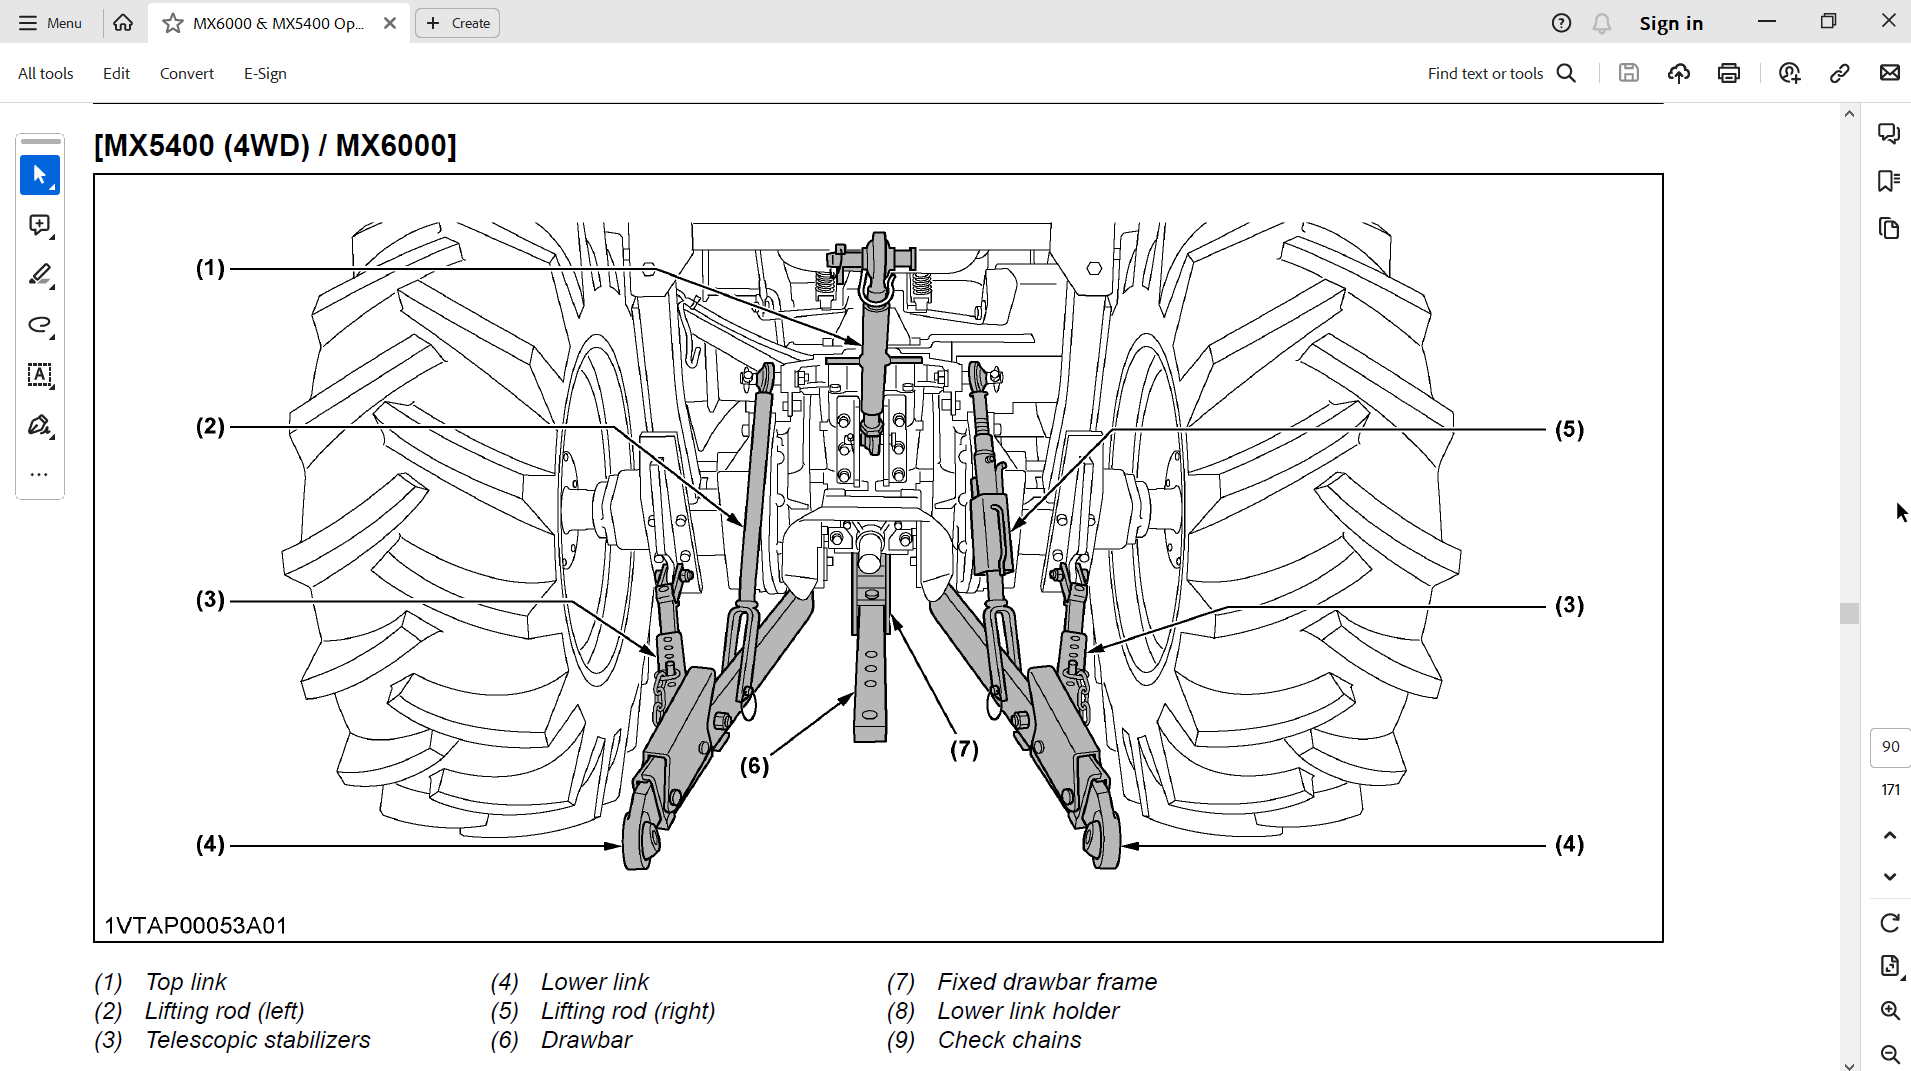Click the share with others icon
Screen dimensions: 1911x1071
point(1790,73)
